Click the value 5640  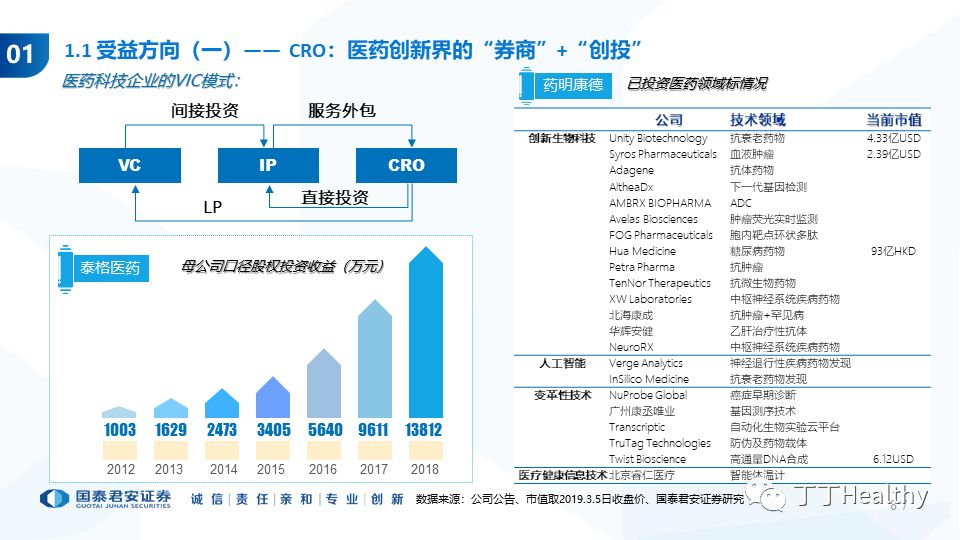(x=325, y=430)
